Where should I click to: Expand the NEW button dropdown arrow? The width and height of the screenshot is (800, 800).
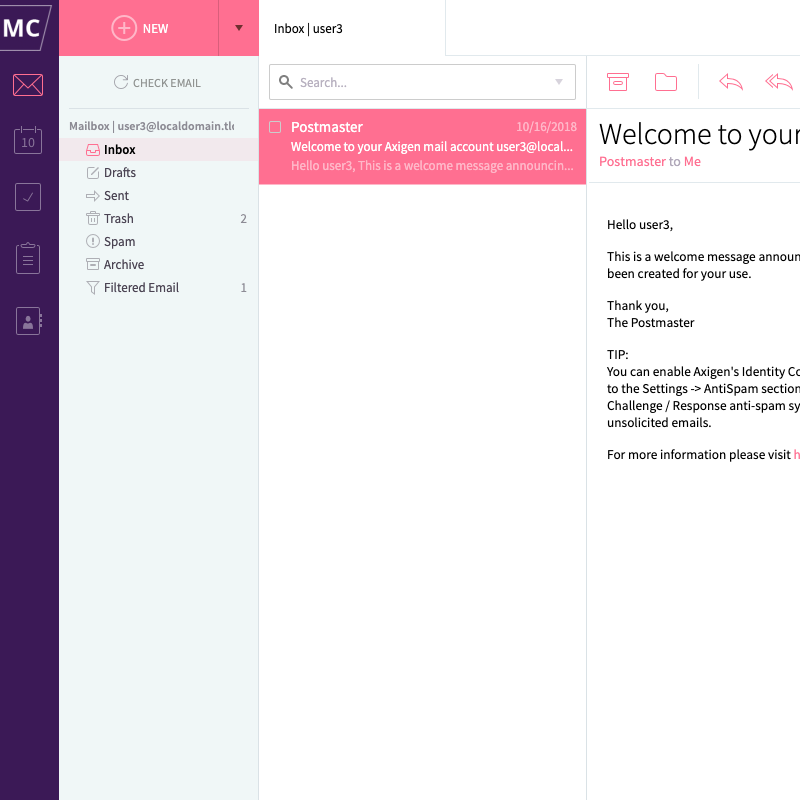[x=239, y=28]
